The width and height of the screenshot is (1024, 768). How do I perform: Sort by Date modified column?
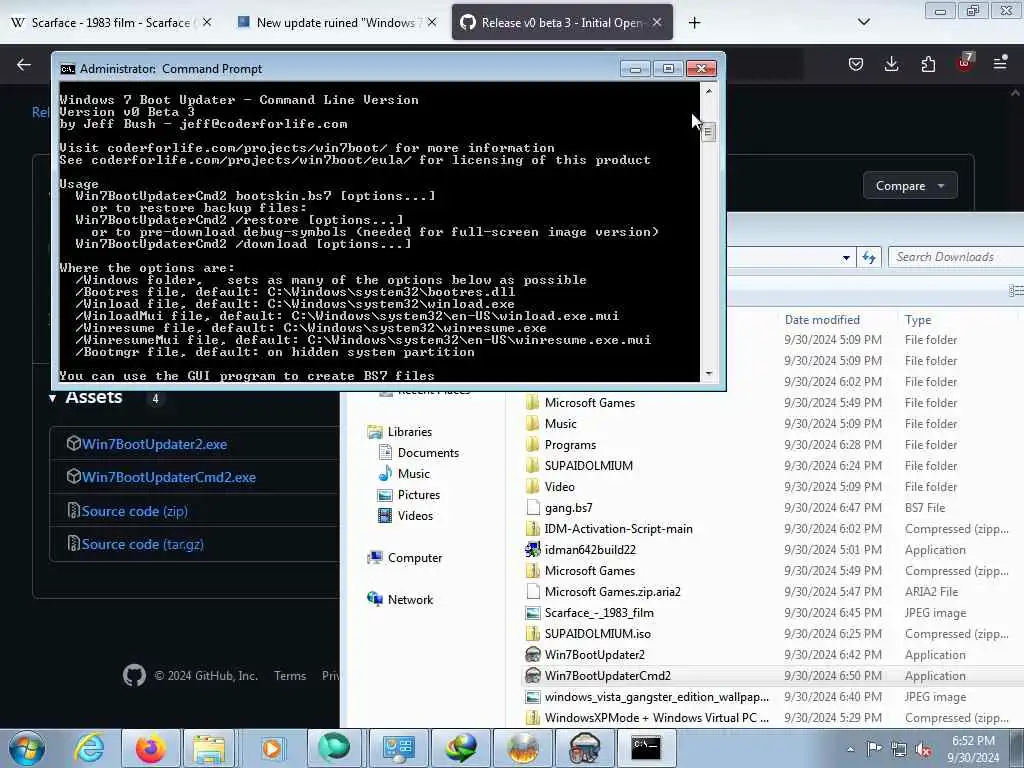[822, 320]
